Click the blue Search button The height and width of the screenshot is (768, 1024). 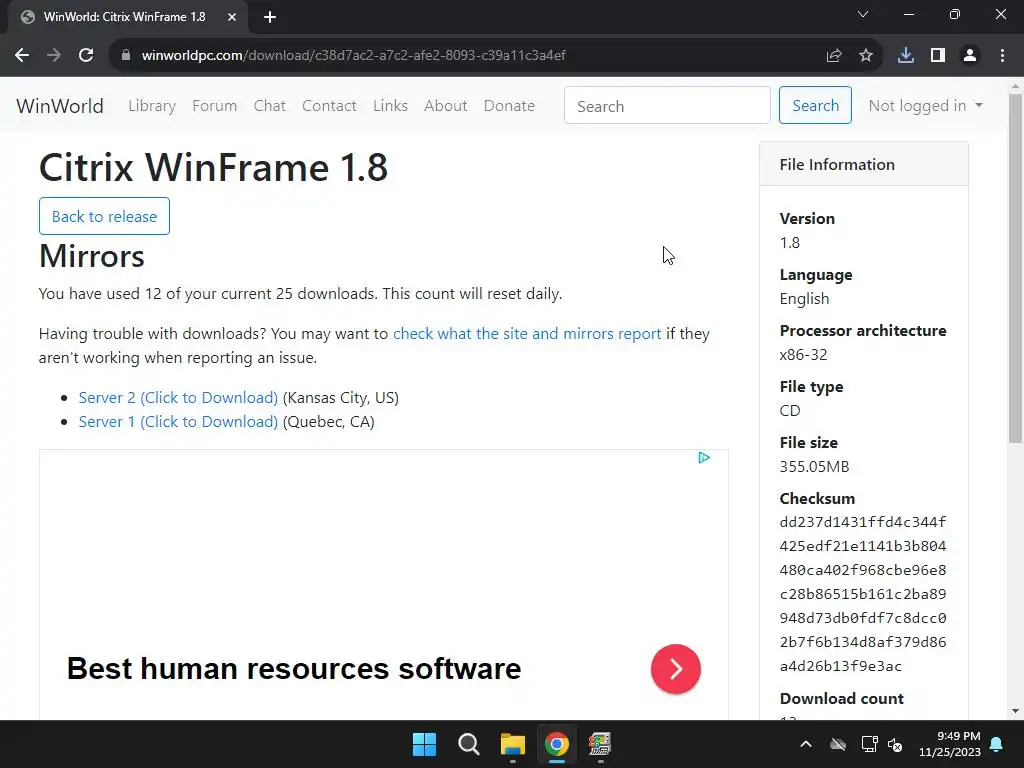click(x=815, y=105)
